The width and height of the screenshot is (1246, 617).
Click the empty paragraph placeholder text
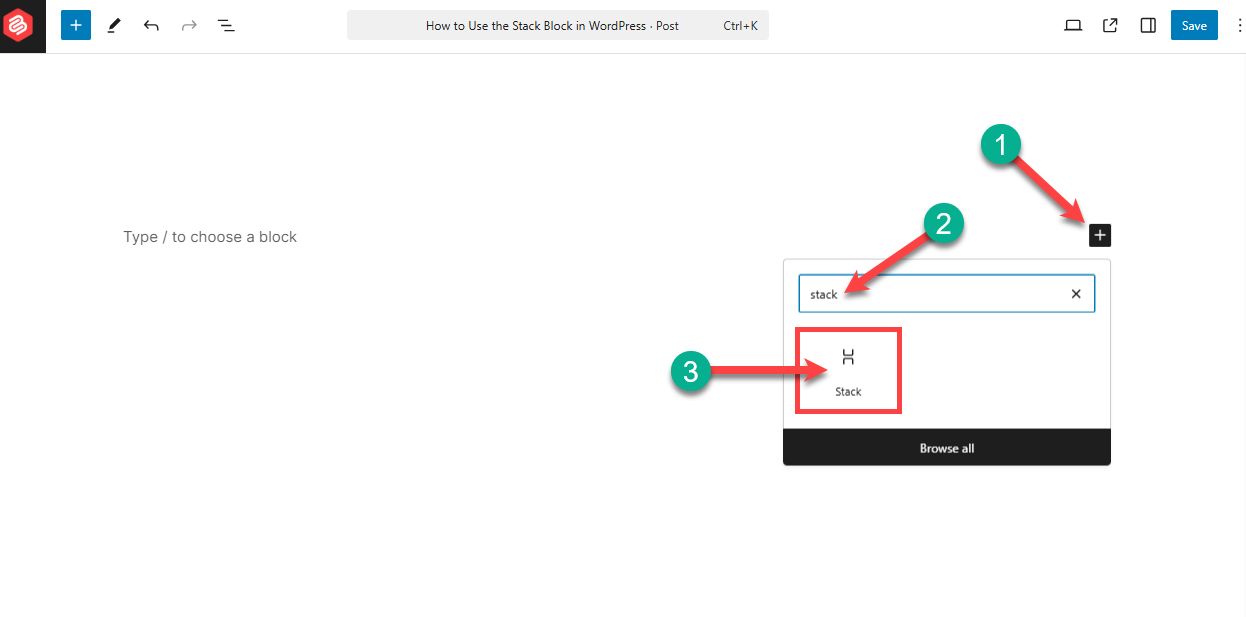point(210,236)
